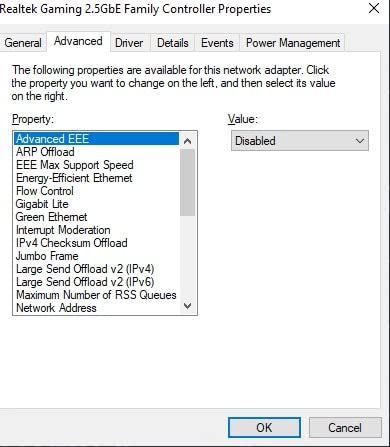Select the Flow Control property

(x=97, y=191)
